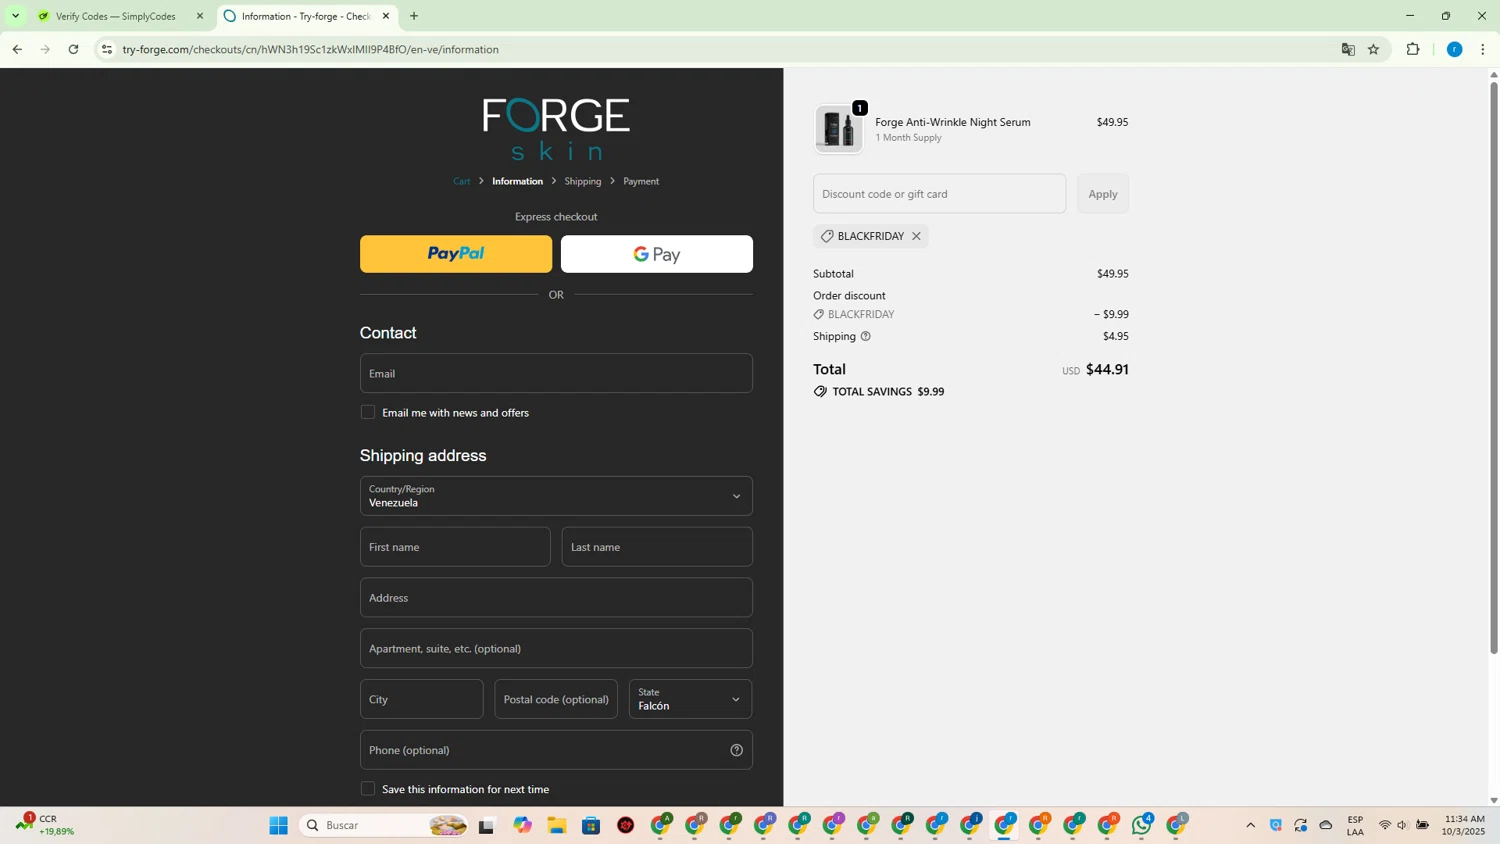Reload the checkout page
This screenshot has width=1500, height=844.
[x=73, y=49]
